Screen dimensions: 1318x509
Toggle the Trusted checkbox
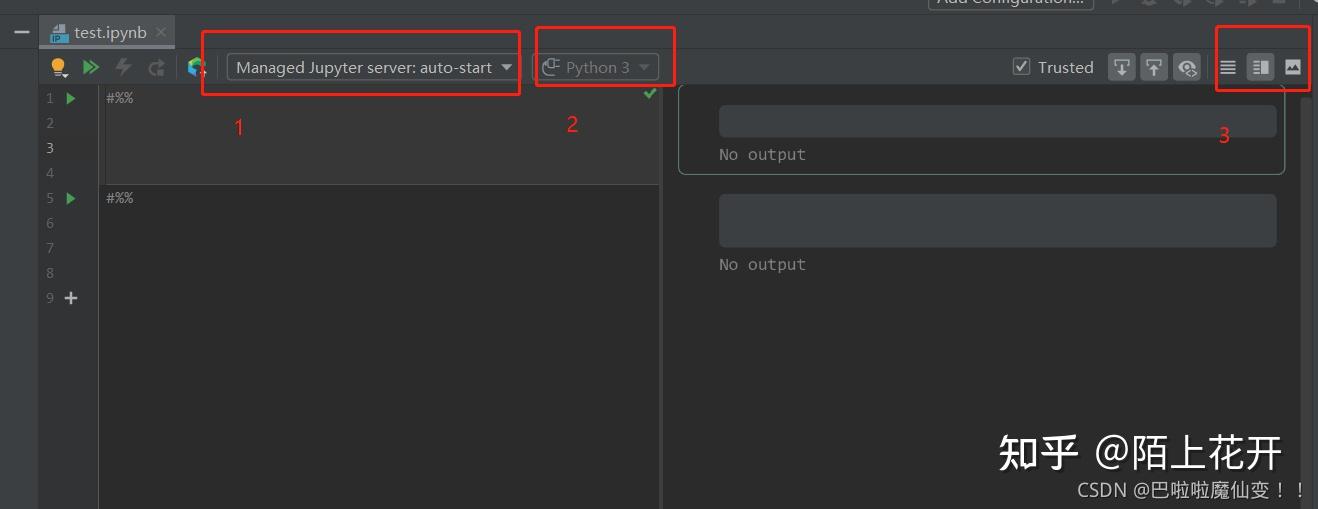pos(1021,67)
